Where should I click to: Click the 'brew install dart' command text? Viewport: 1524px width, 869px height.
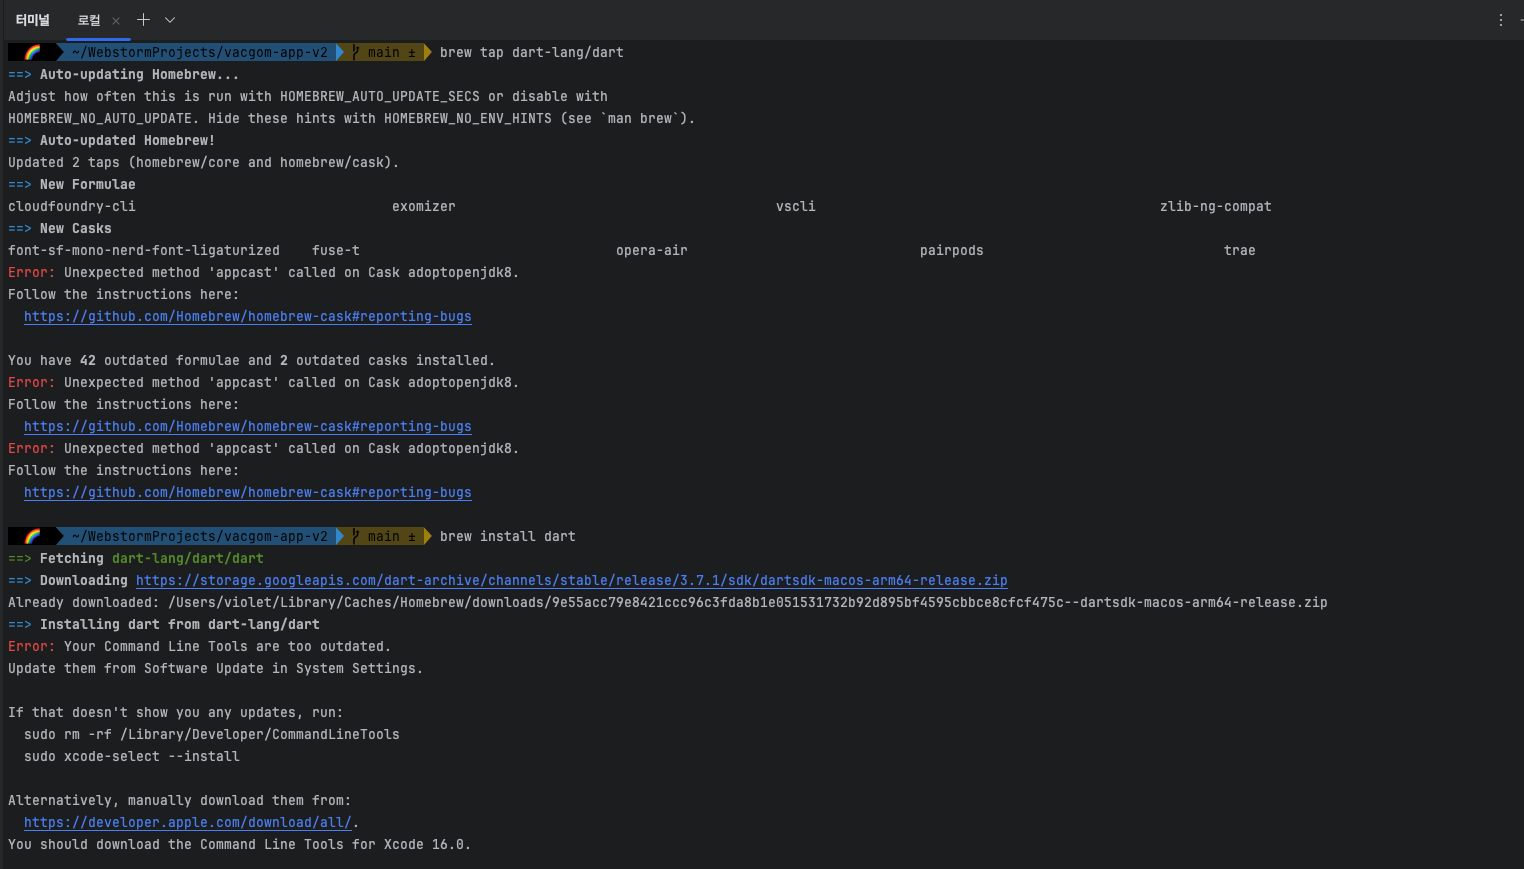coord(508,537)
